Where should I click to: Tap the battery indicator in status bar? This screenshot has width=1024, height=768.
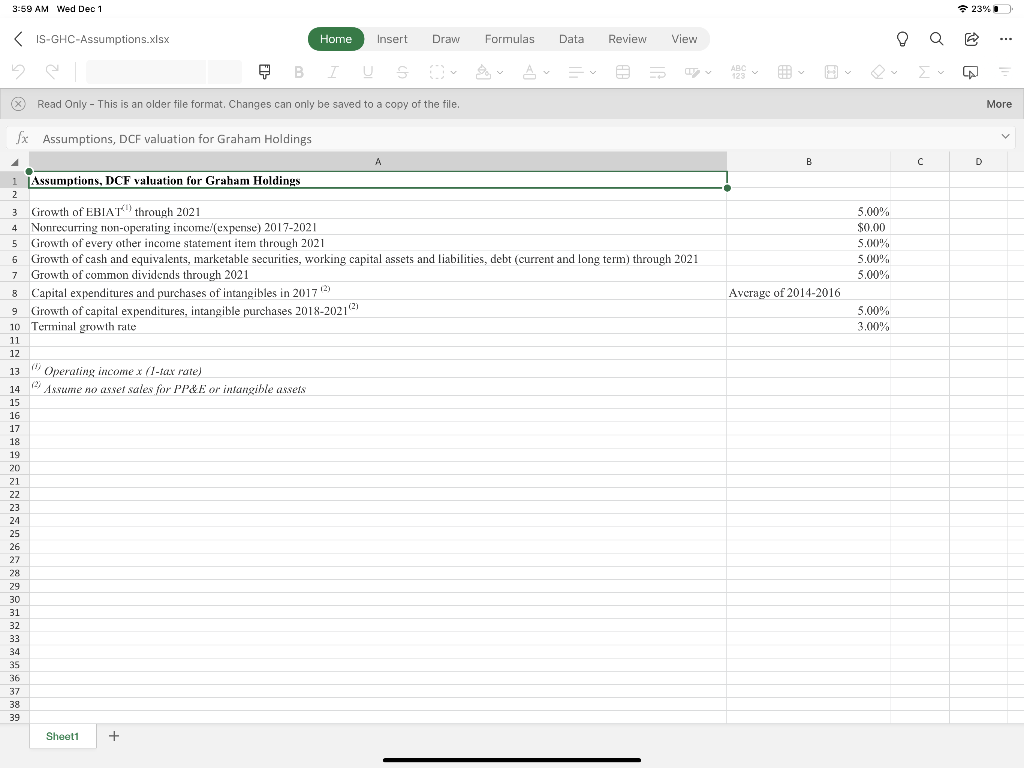[x=1002, y=8]
